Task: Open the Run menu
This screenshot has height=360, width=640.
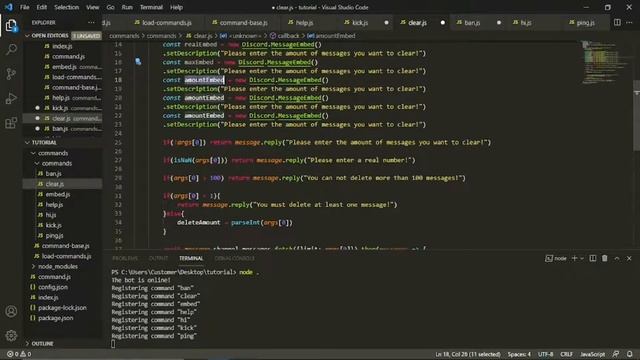Action: pos(127,7)
